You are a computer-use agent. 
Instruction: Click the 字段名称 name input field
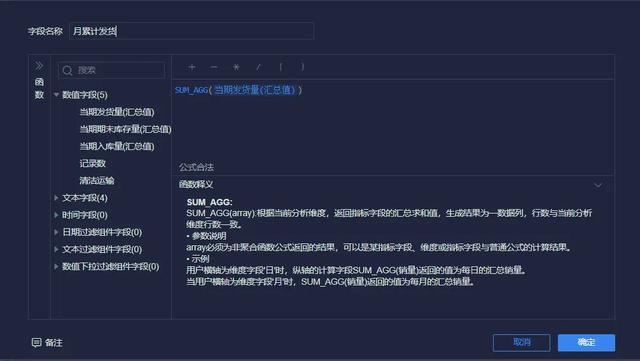coord(191,31)
